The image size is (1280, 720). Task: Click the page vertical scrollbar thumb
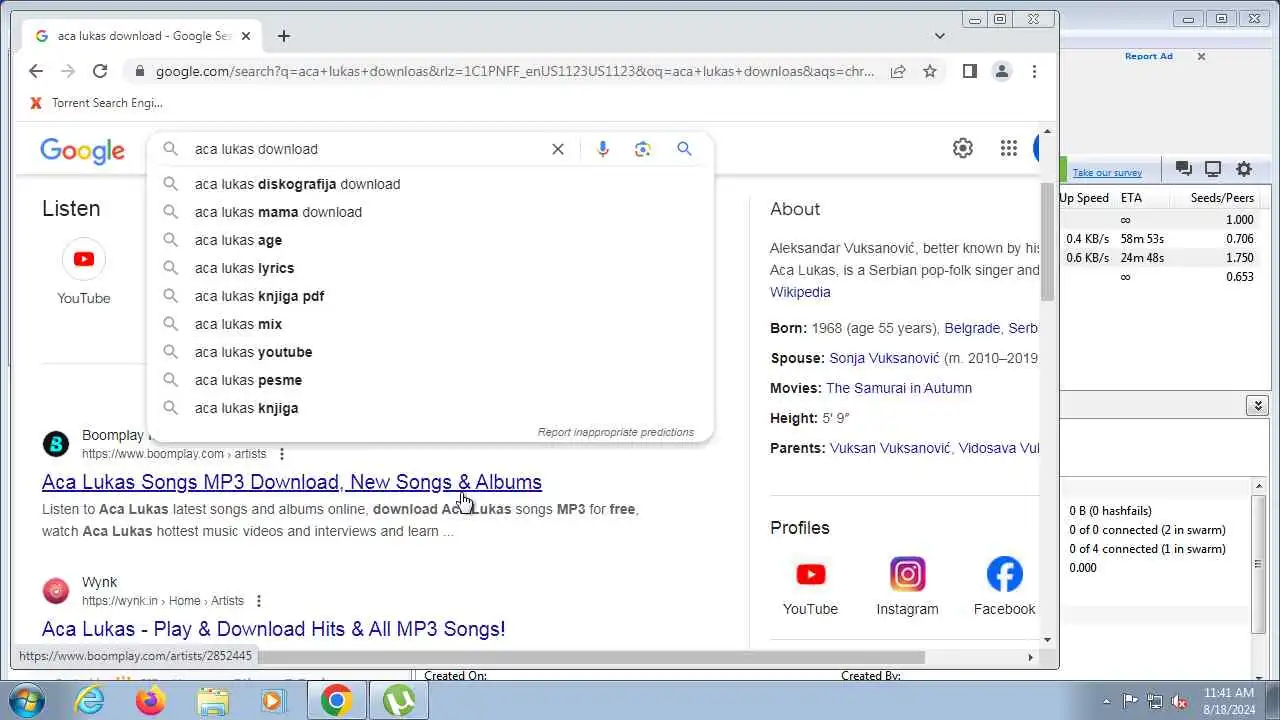click(1047, 240)
